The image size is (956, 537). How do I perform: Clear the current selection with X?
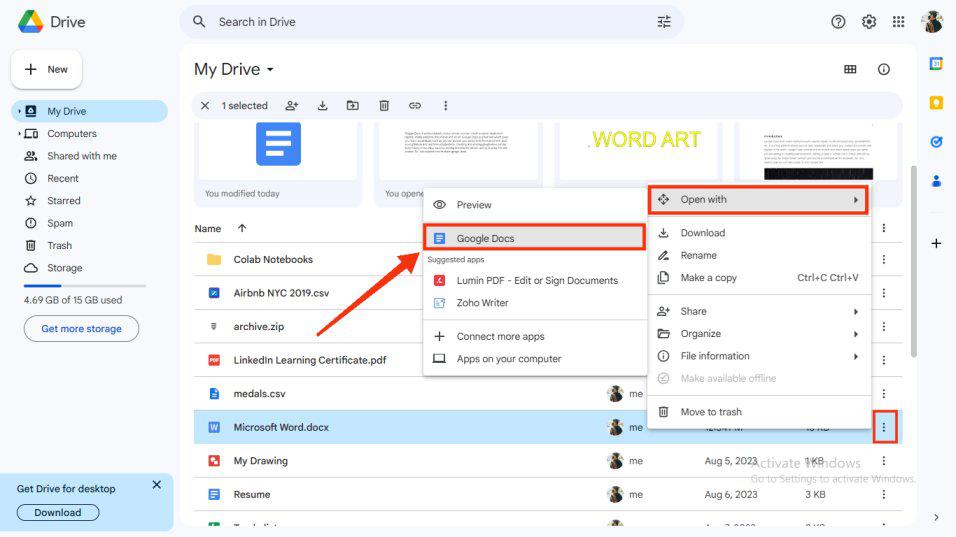[x=205, y=105]
